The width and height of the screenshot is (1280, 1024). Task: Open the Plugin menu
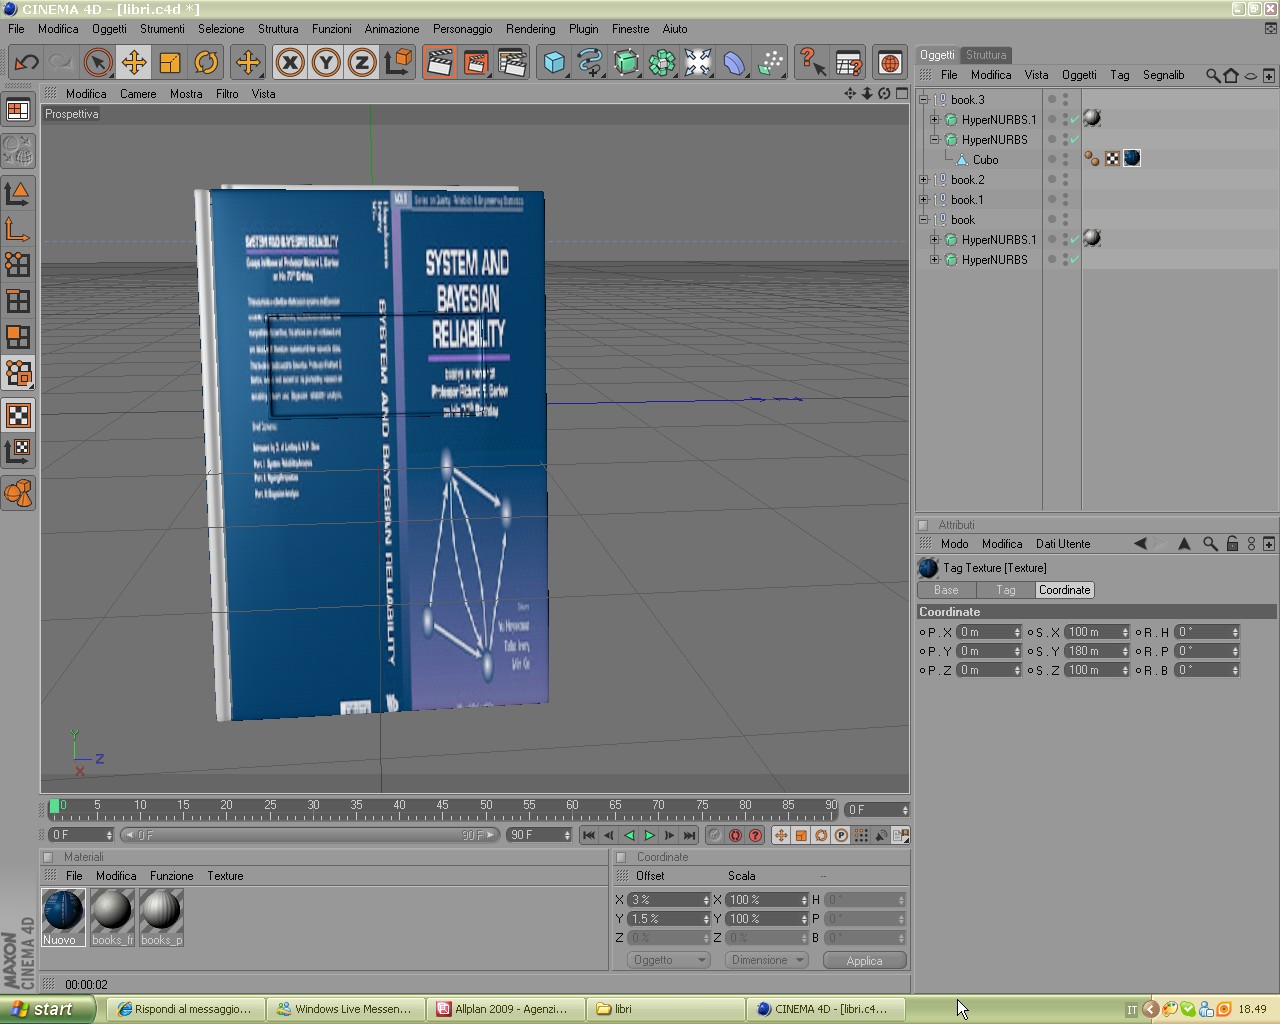(583, 29)
